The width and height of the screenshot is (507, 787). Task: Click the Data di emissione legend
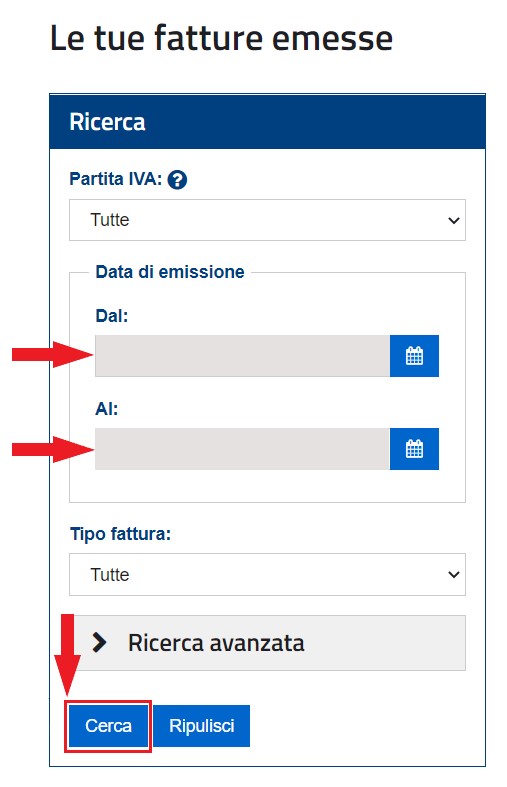click(170, 272)
